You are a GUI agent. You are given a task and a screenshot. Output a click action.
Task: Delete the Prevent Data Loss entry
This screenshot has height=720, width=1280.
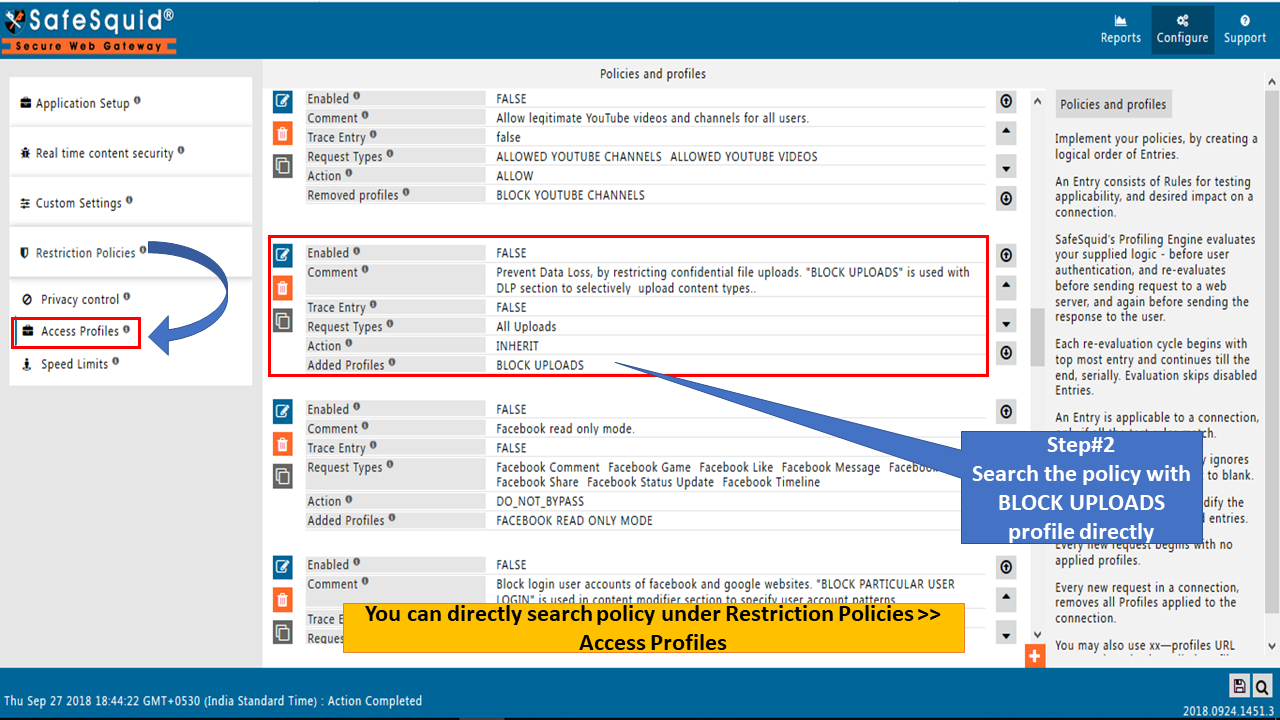click(x=283, y=288)
